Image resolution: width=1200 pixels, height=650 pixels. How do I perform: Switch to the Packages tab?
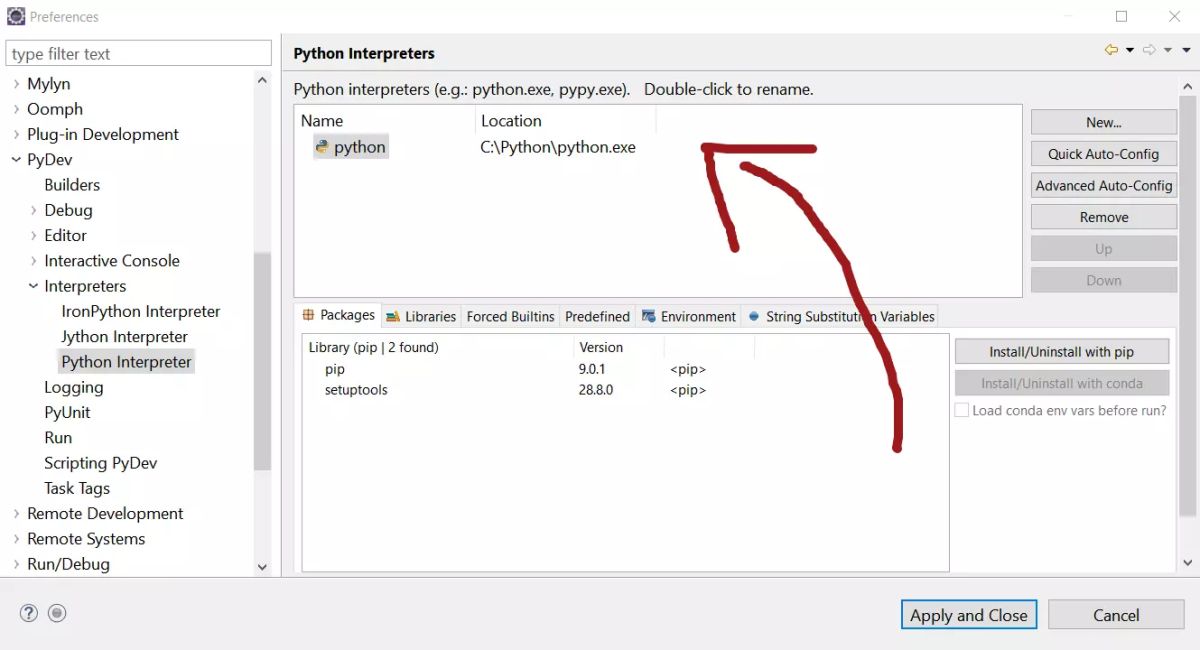[338, 315]
